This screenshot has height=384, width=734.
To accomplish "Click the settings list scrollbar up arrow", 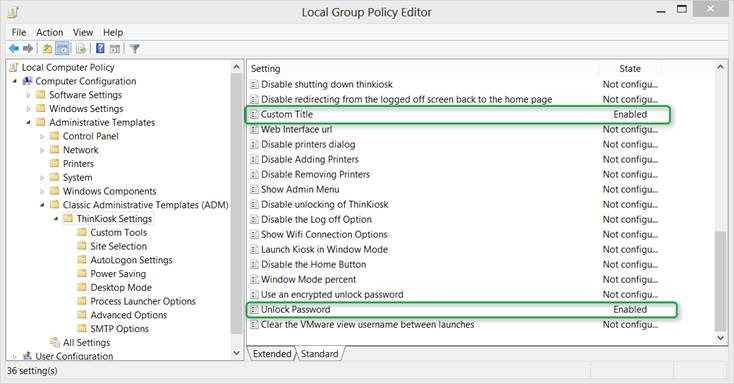I will pos(720,67).
